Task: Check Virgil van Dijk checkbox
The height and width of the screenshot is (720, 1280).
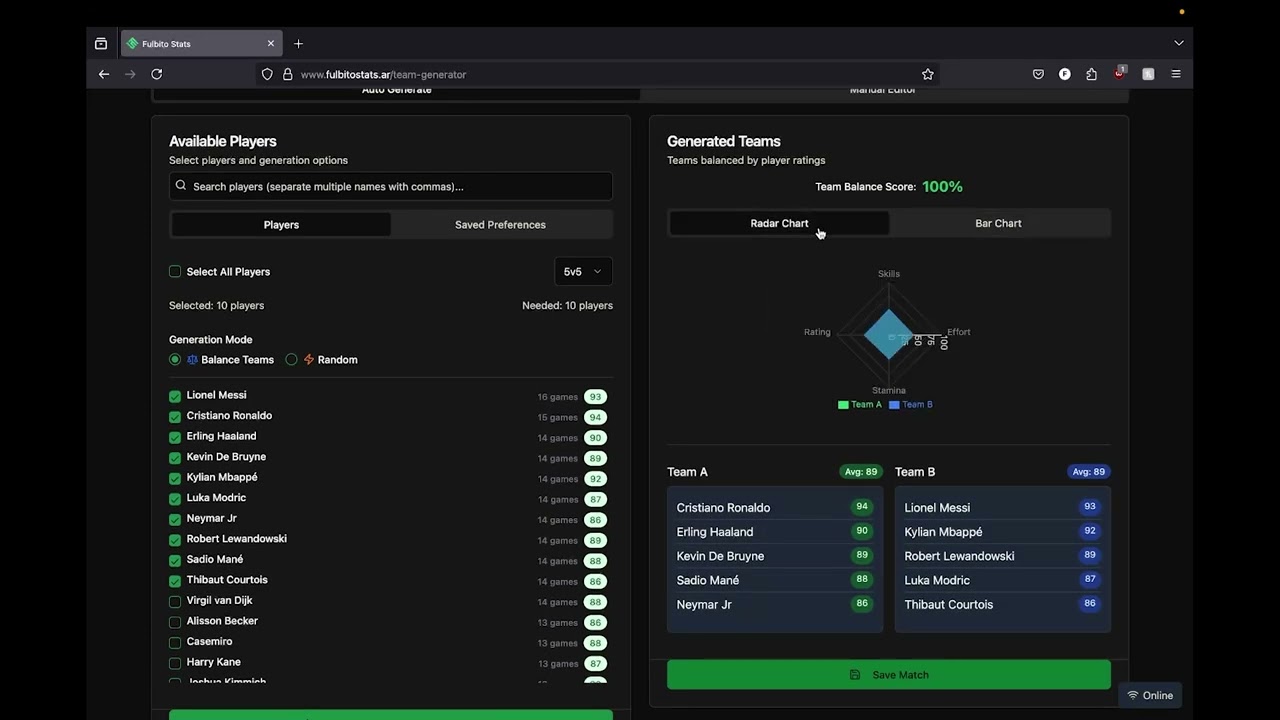Action: point(175,601)
